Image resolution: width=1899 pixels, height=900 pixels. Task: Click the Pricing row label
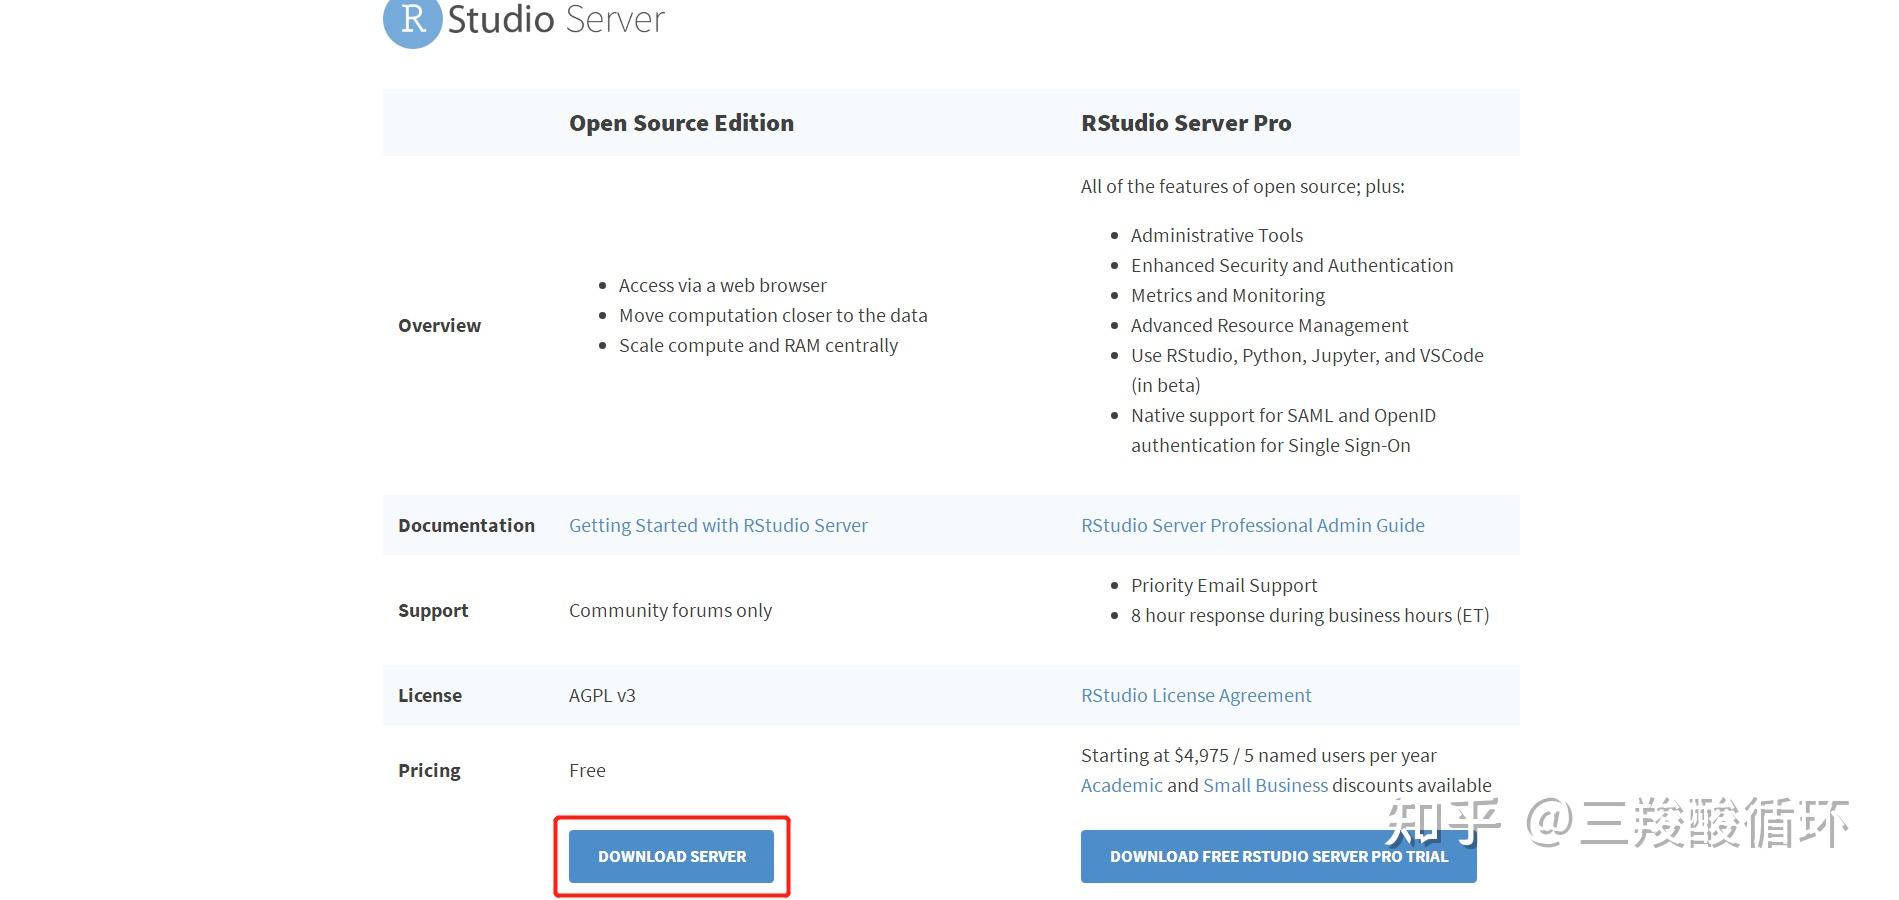point(429,770)
